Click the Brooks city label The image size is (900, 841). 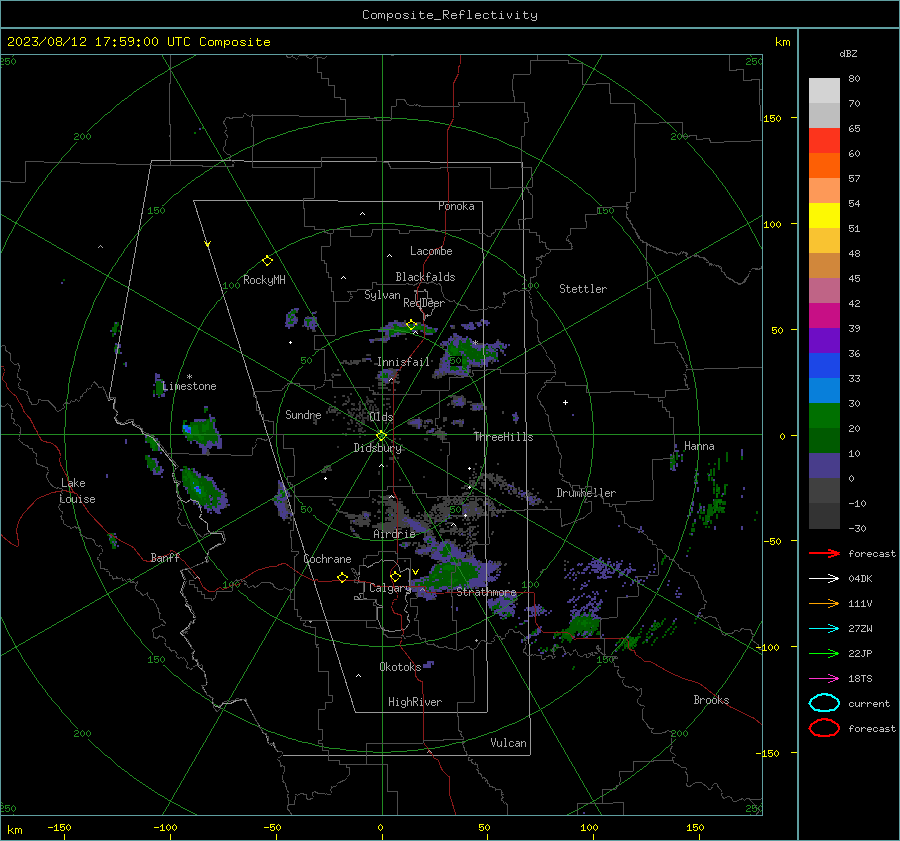point(711,699)
